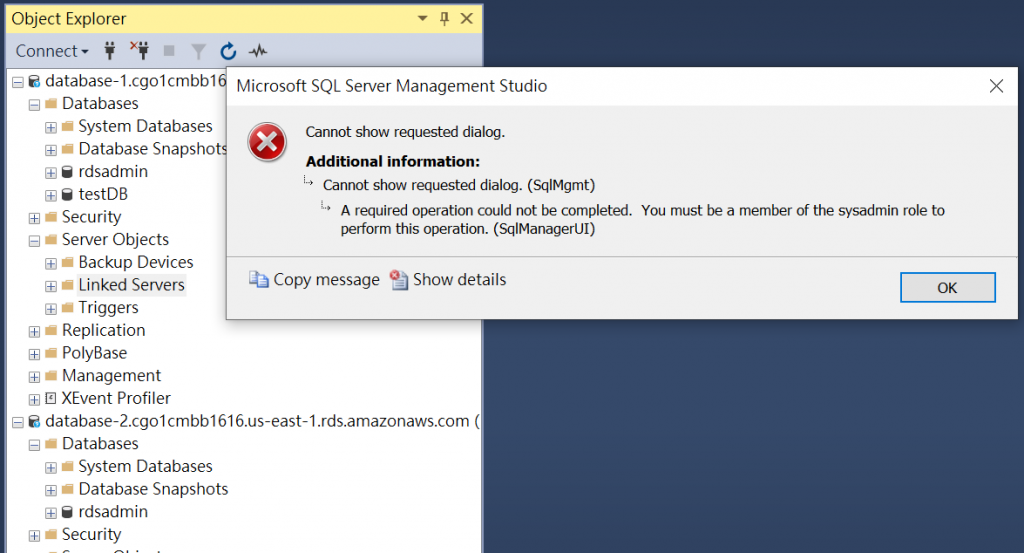The width and height of the screenshot is (1024, 553).
Task: Expand the Linked Servers node
Action: tap(51, 285)
